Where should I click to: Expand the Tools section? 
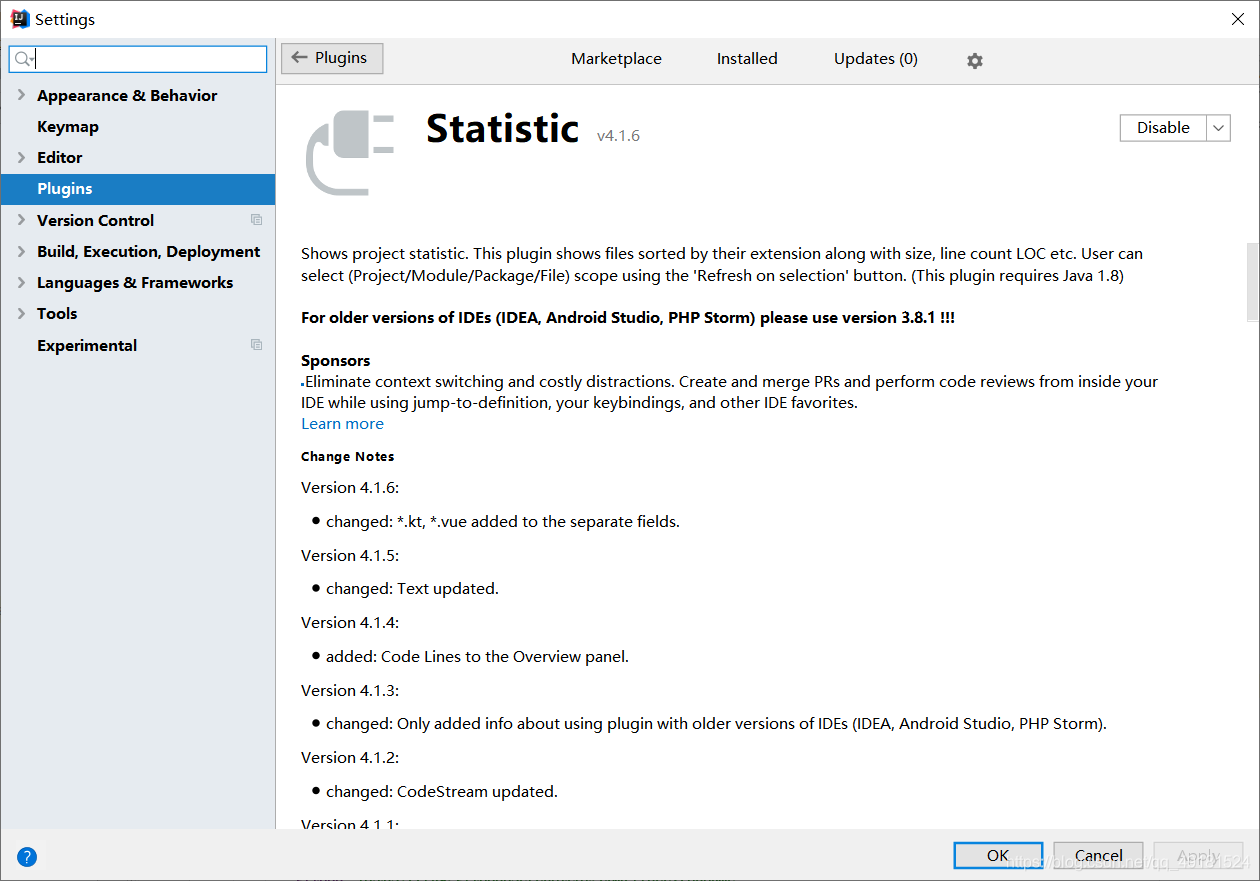point(20,313)
